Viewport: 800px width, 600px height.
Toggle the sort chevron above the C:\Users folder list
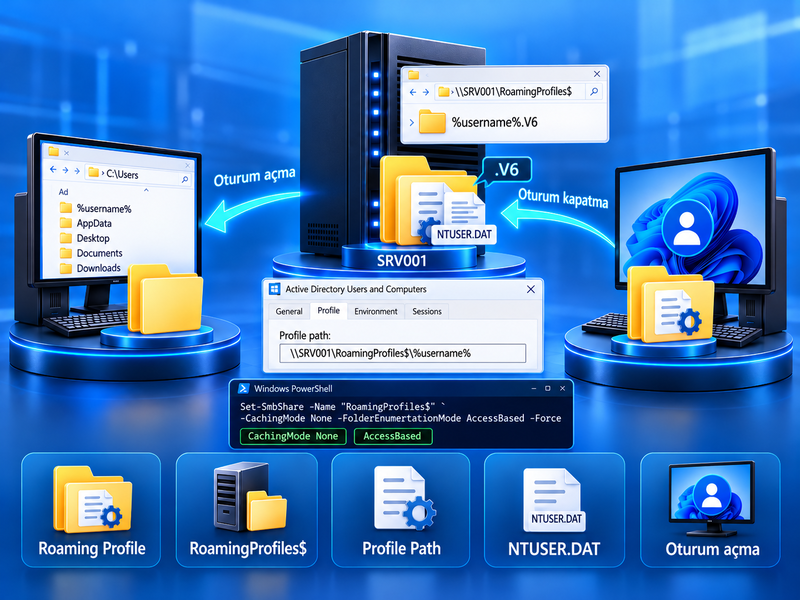pyautogui.click(x=146, y=190)
